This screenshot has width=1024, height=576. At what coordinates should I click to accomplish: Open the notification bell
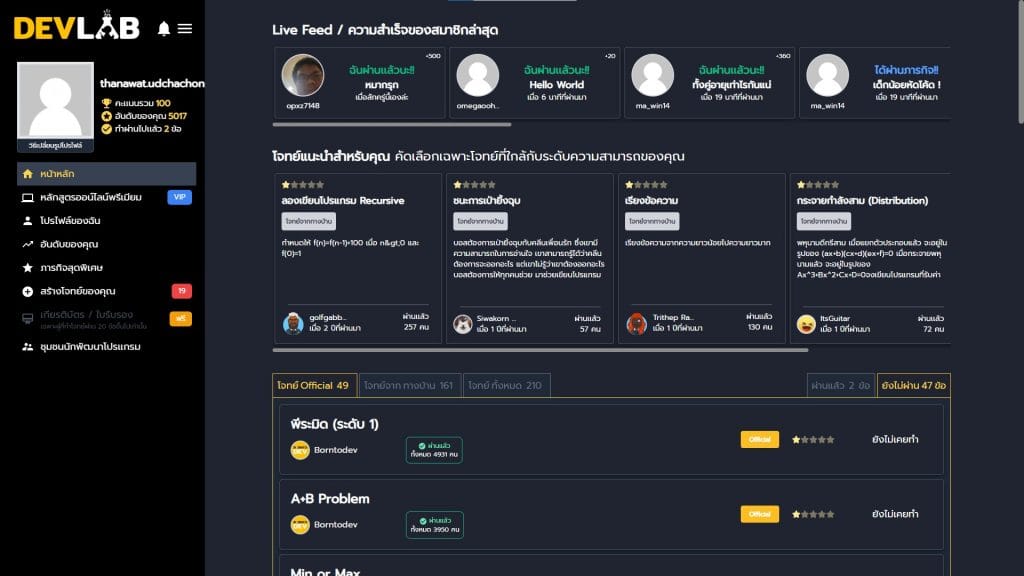coord(164,29)
